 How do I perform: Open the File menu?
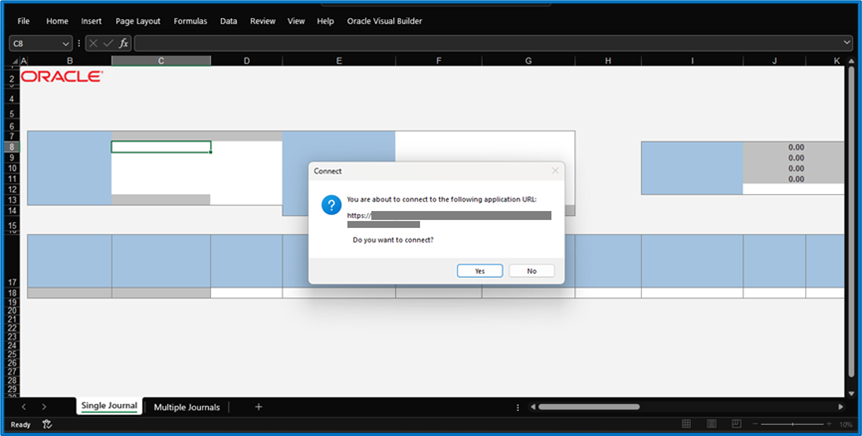point(24,21)
